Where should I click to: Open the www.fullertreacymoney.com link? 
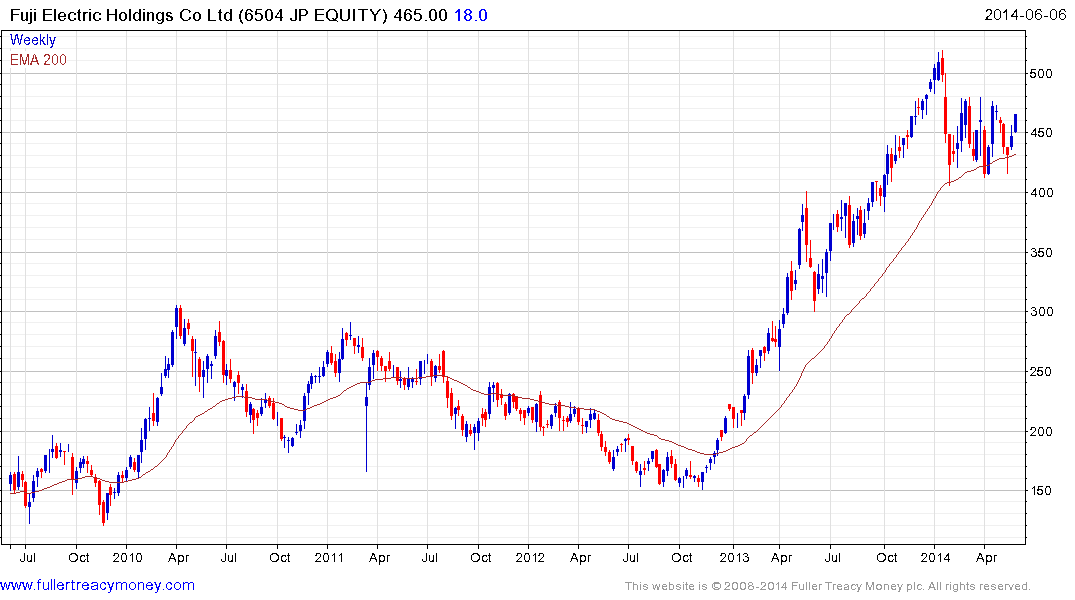coord(97,585)
